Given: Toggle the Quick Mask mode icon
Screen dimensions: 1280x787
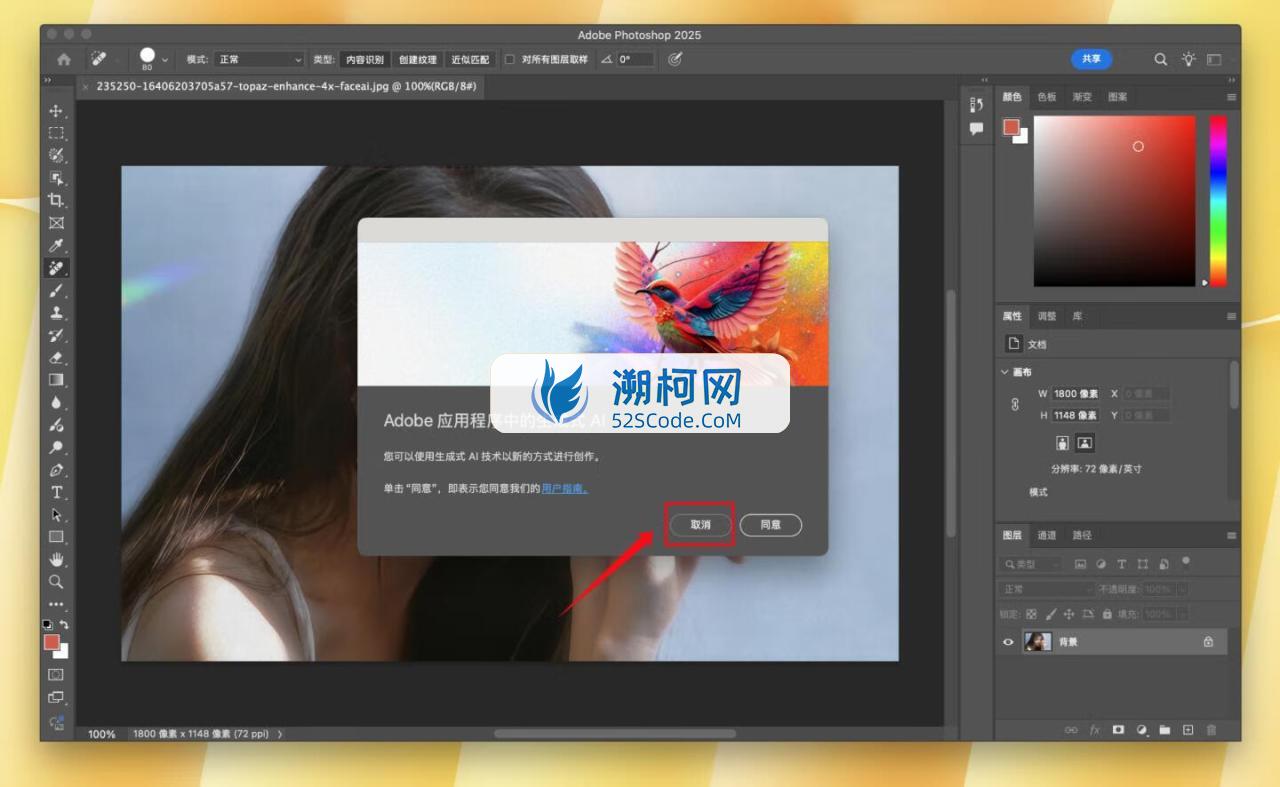Looking at the screenshot, I should click(56, 675).
